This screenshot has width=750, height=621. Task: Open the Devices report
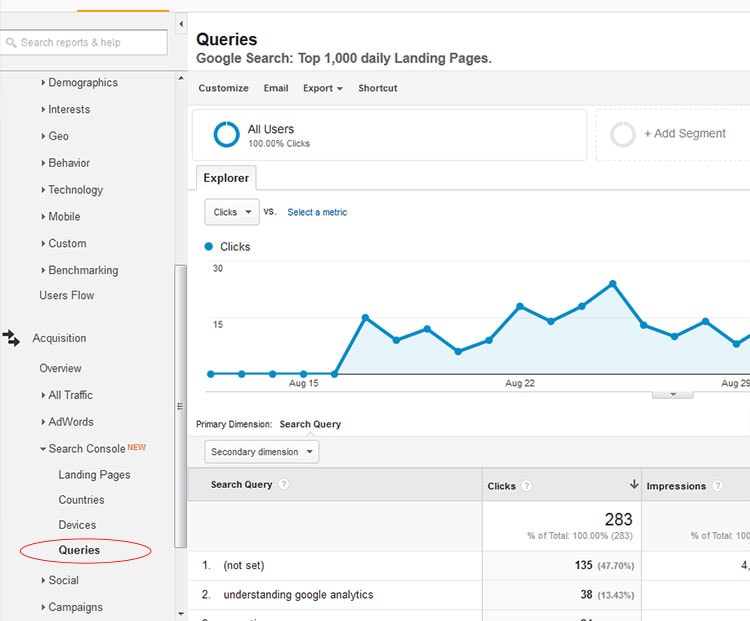(77, 525)
